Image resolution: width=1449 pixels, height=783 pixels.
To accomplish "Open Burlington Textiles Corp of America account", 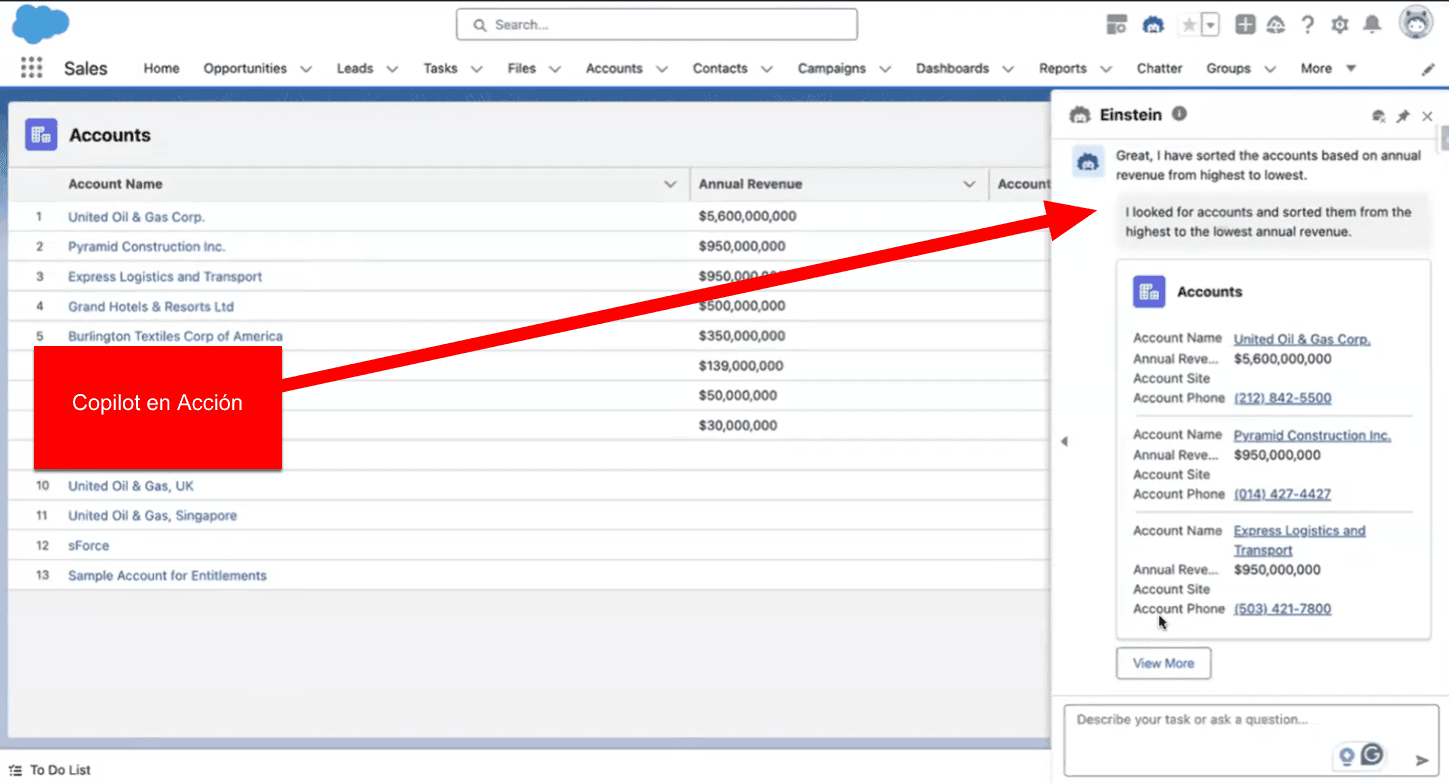I will [175, 336].
